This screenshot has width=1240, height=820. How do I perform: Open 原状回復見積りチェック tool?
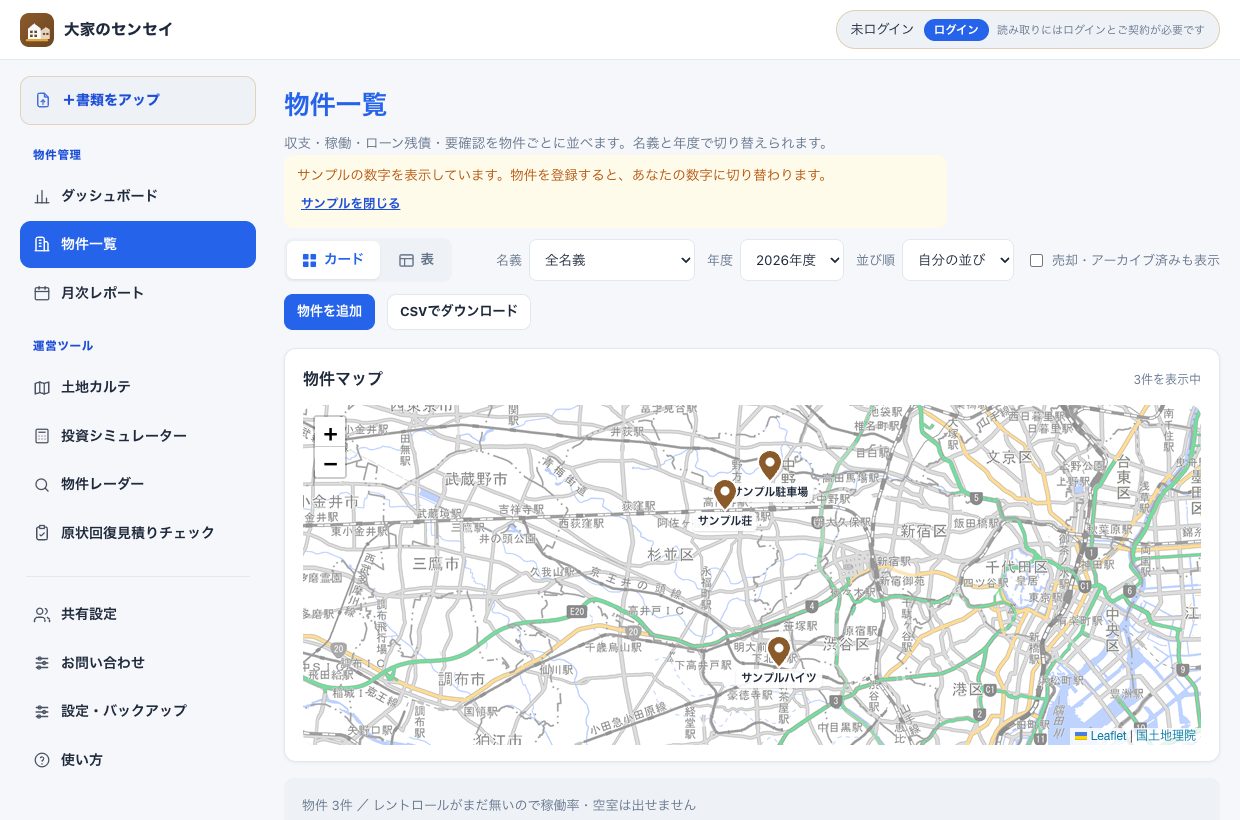coord(138,533)
